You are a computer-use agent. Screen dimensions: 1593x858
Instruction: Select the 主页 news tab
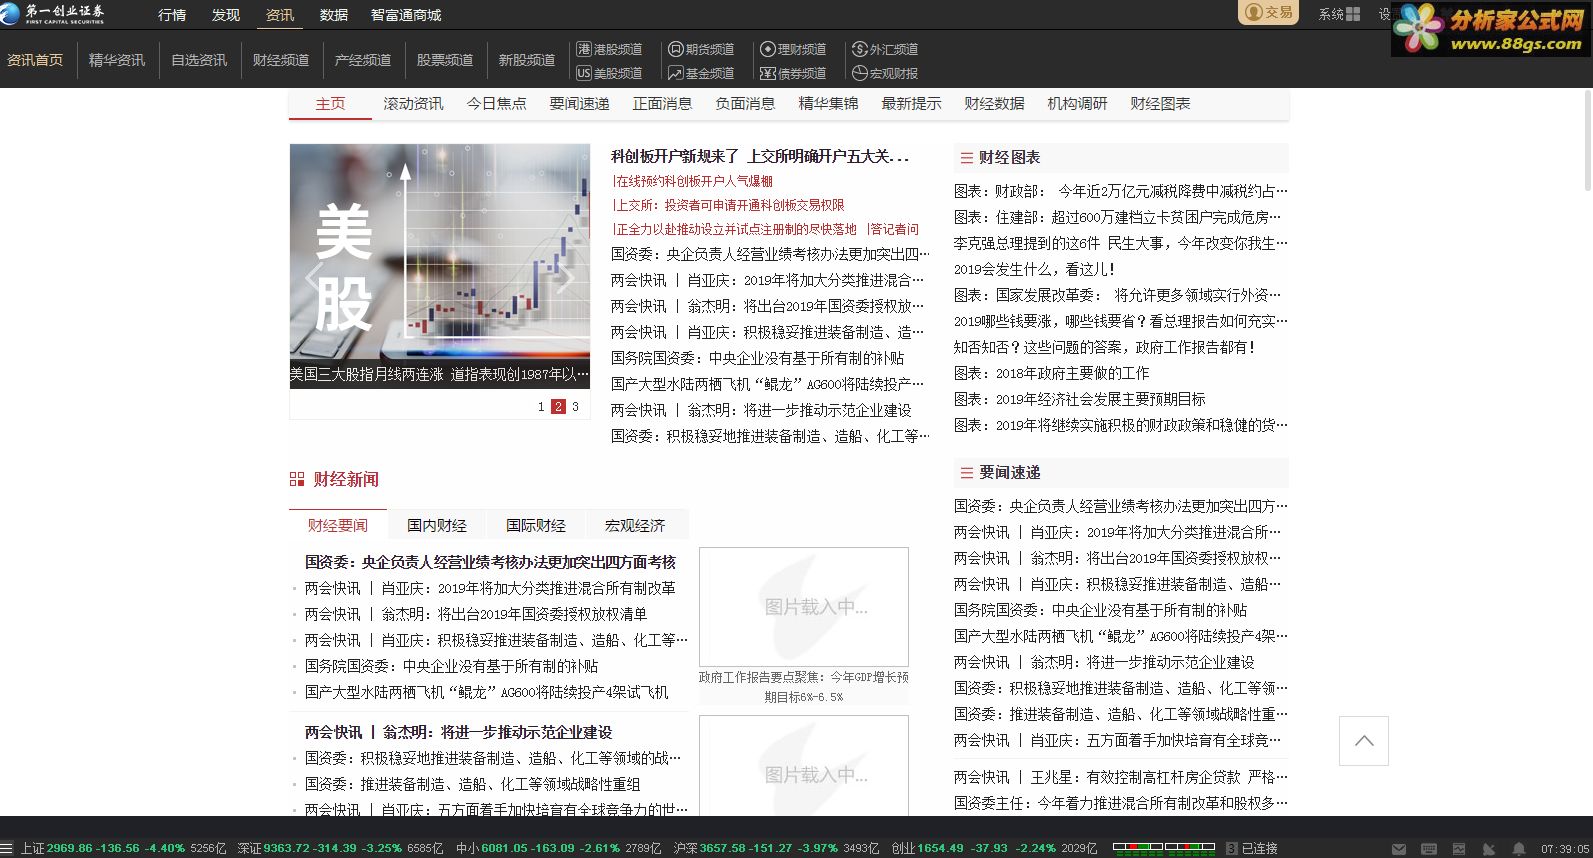330,104
